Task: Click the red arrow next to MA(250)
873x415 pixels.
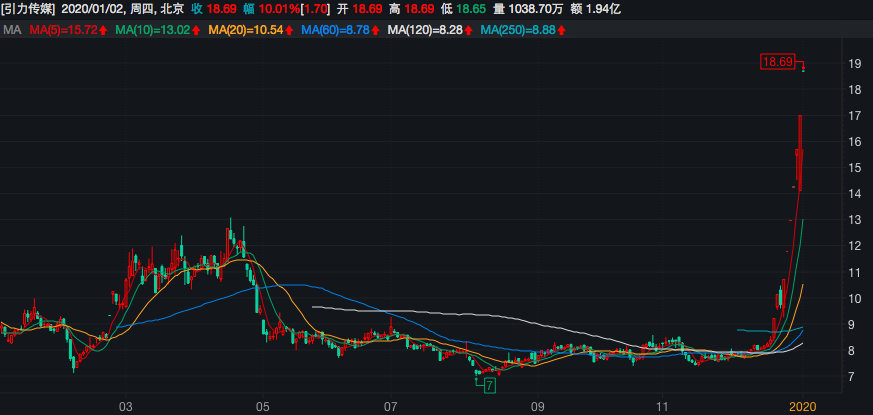Action: (x=561, y=31)
